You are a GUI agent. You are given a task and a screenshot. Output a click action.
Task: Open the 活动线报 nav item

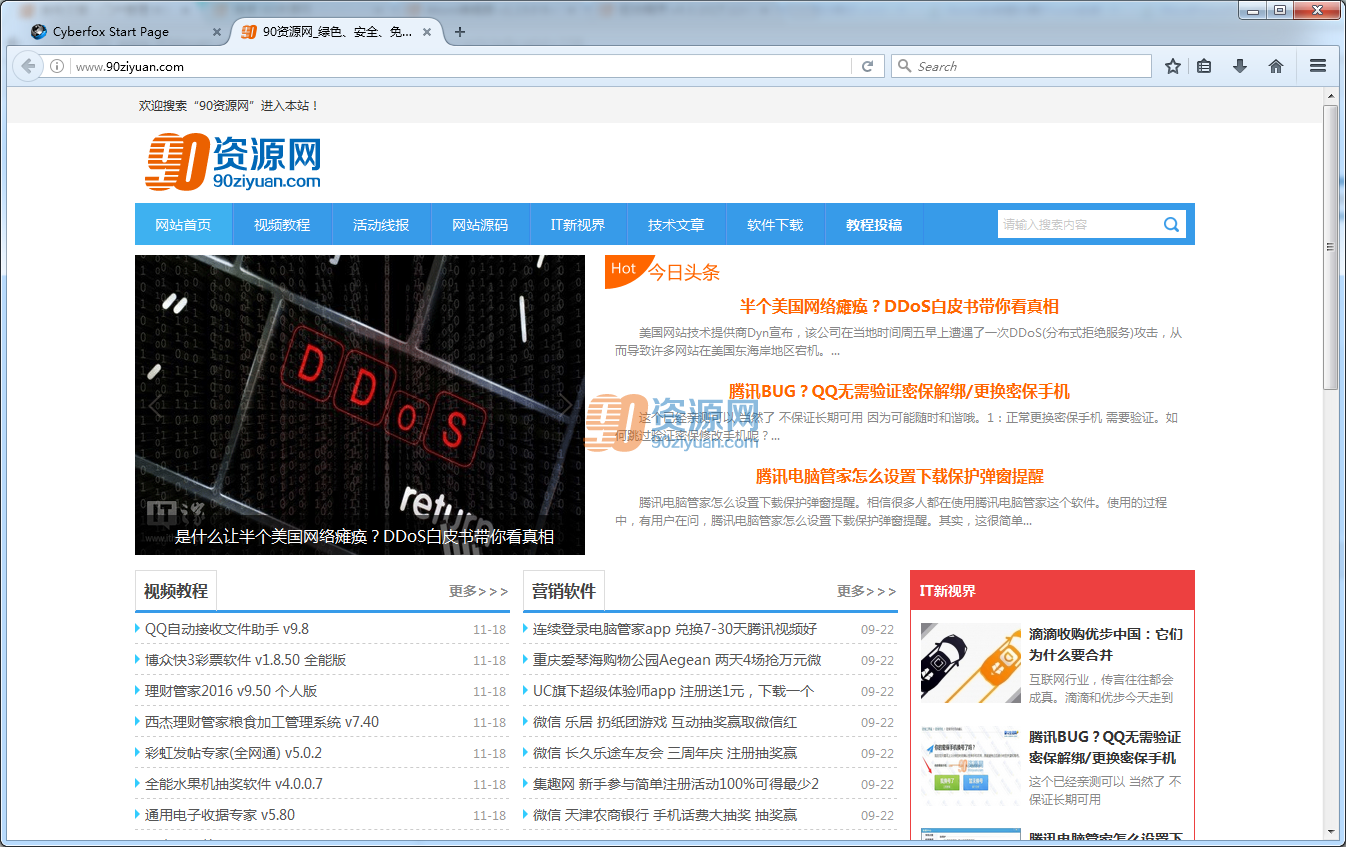click(x=381, y=225)
